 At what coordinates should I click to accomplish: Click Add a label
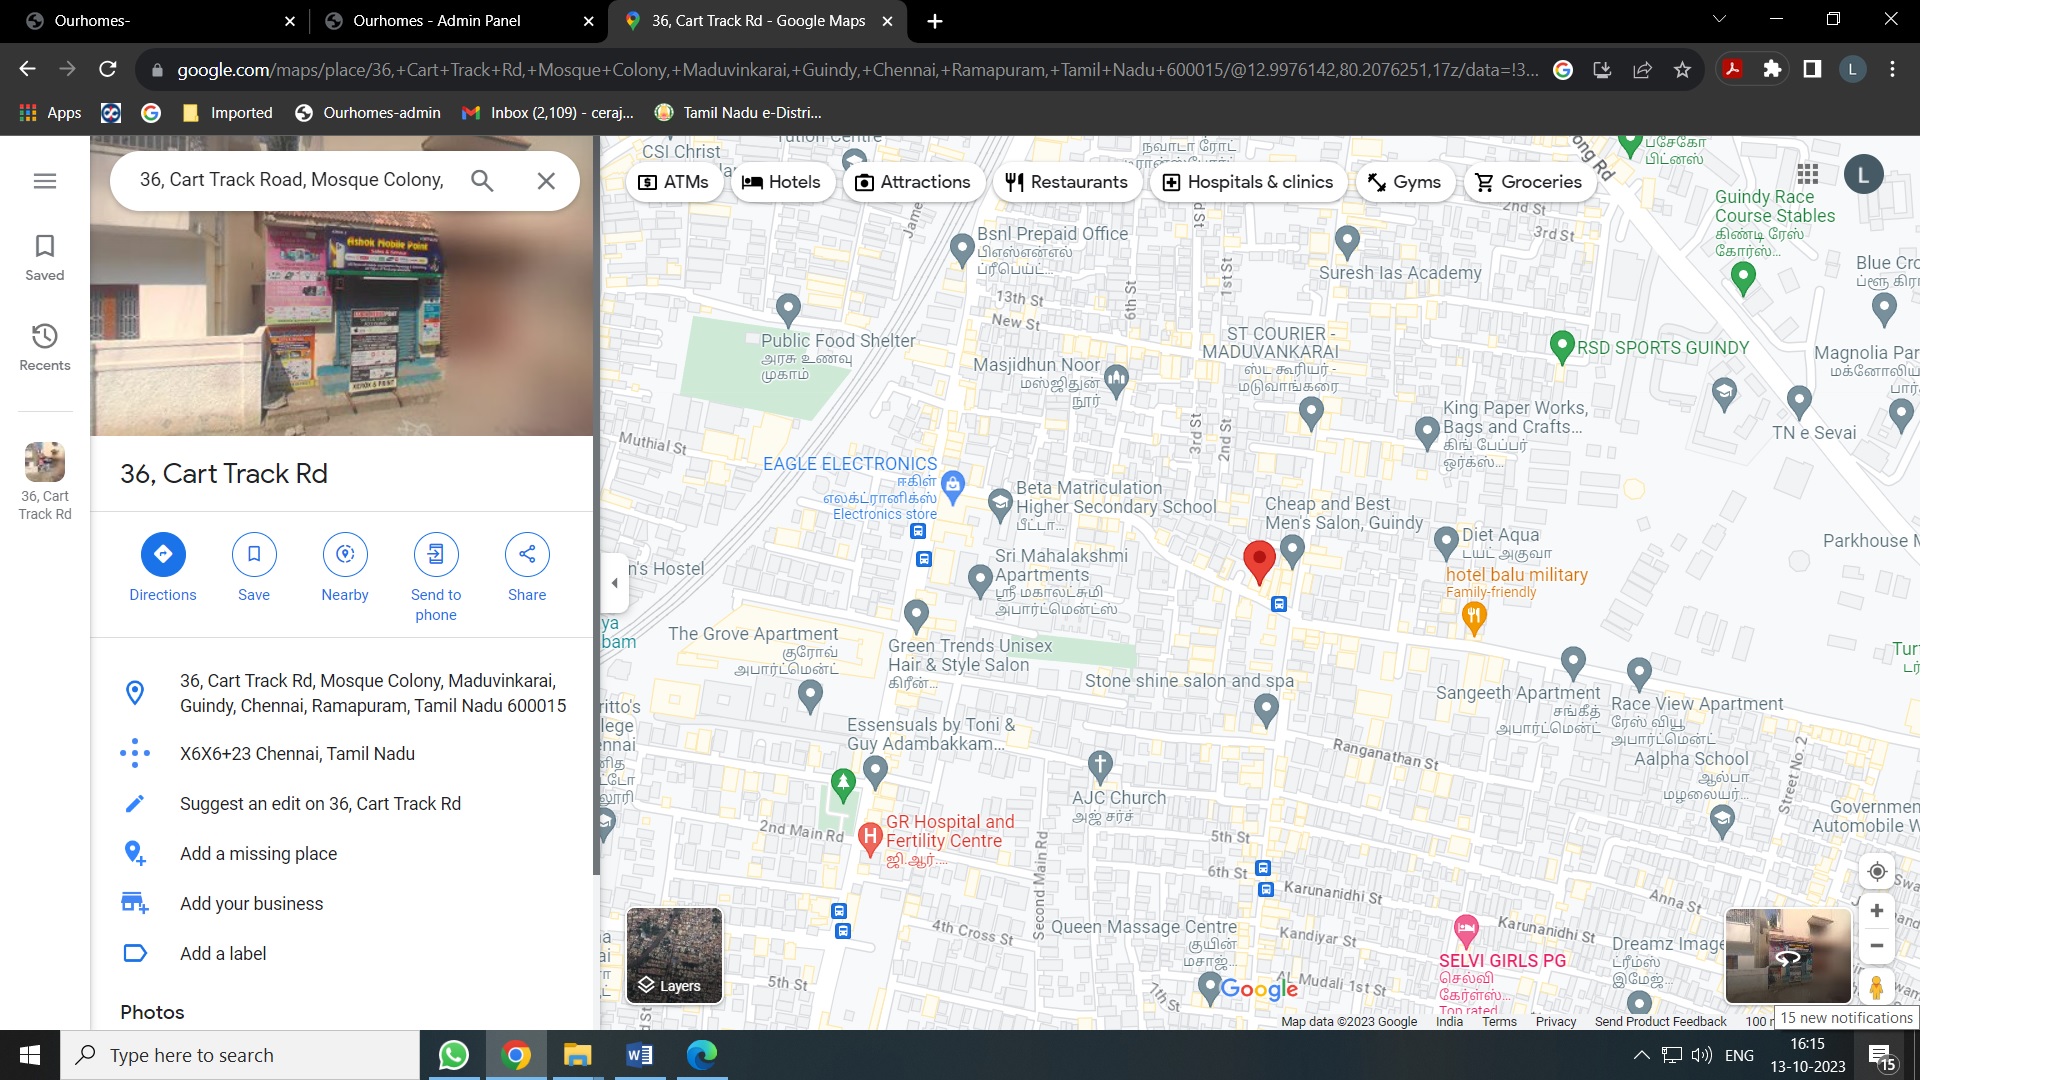343,954
